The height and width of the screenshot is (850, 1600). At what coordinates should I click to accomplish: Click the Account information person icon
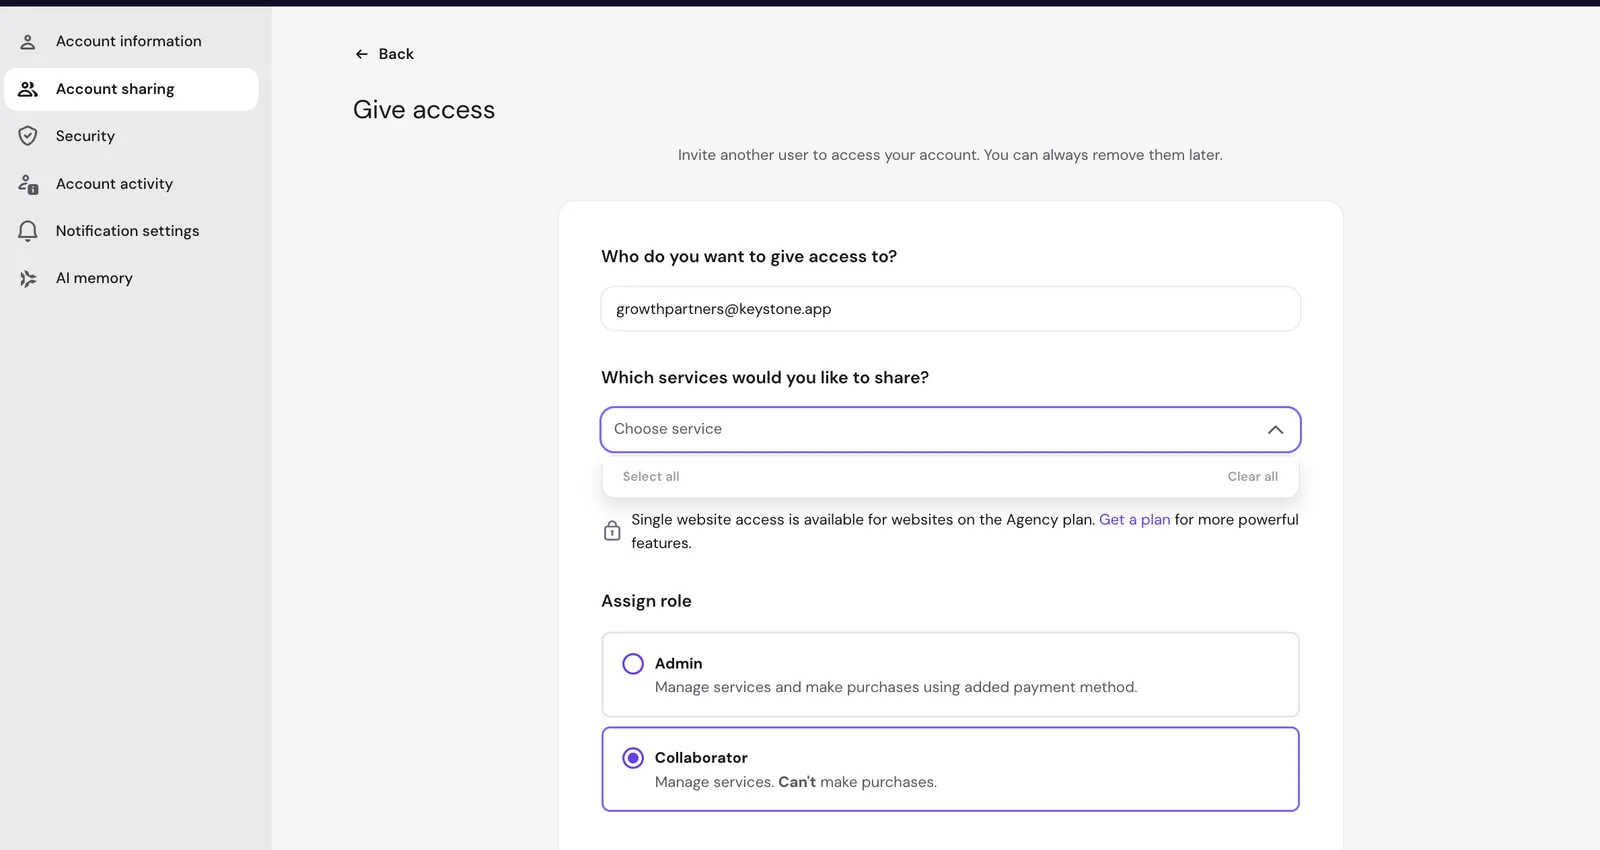pyautogui.click(x=28, y=42)
